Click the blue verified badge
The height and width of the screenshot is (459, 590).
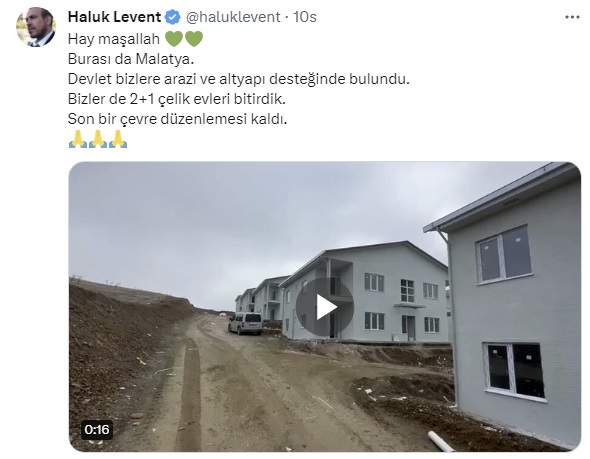(x=173, y=17)
